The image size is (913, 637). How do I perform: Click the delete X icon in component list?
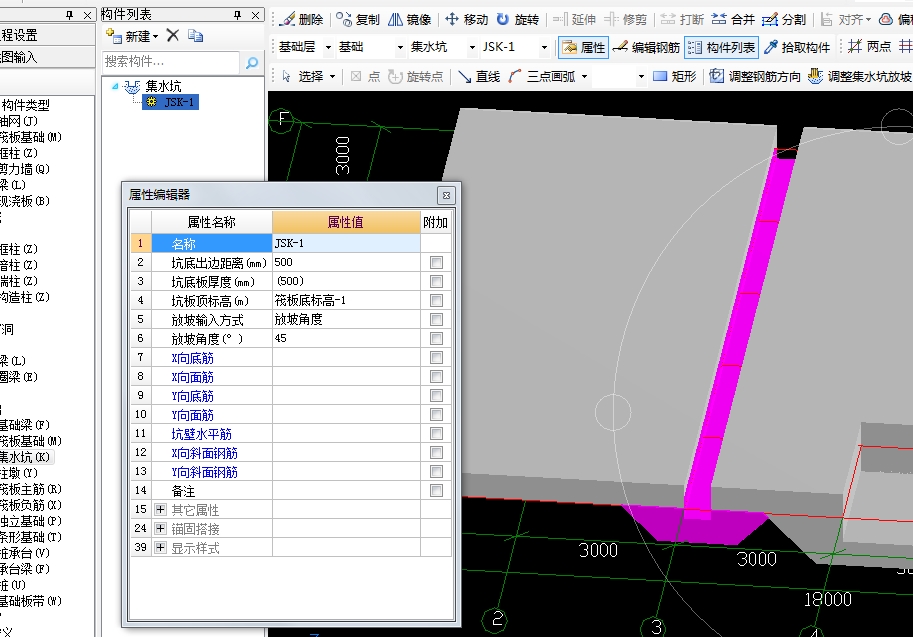(x=172, y=36)
